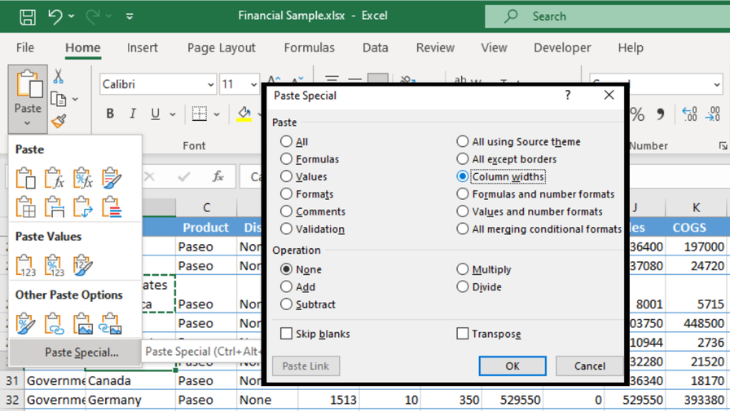Choose No Borders paste icon
The width and height of the screenshot is (730, 411).
(26, 207)
